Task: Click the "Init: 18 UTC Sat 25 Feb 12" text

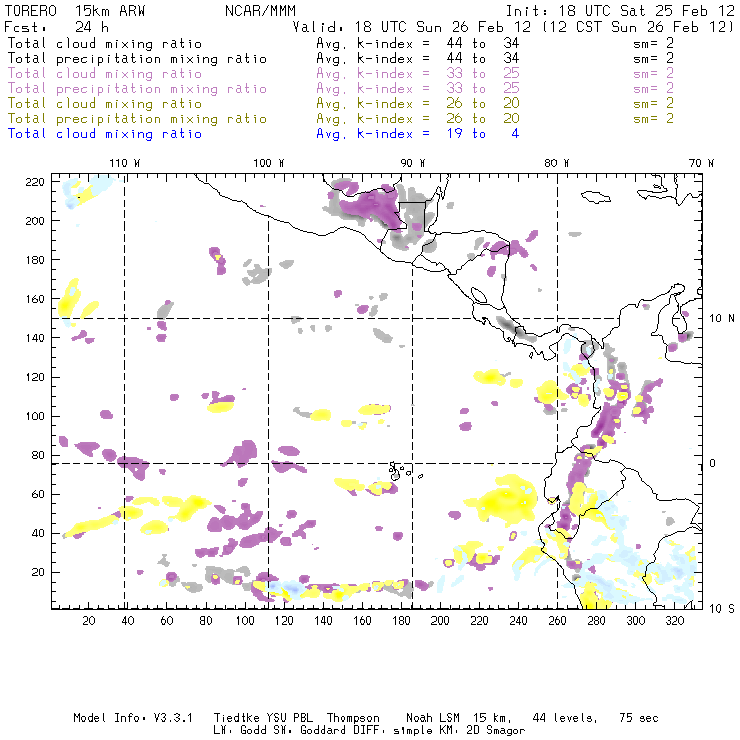Action: tap(620, 11)
